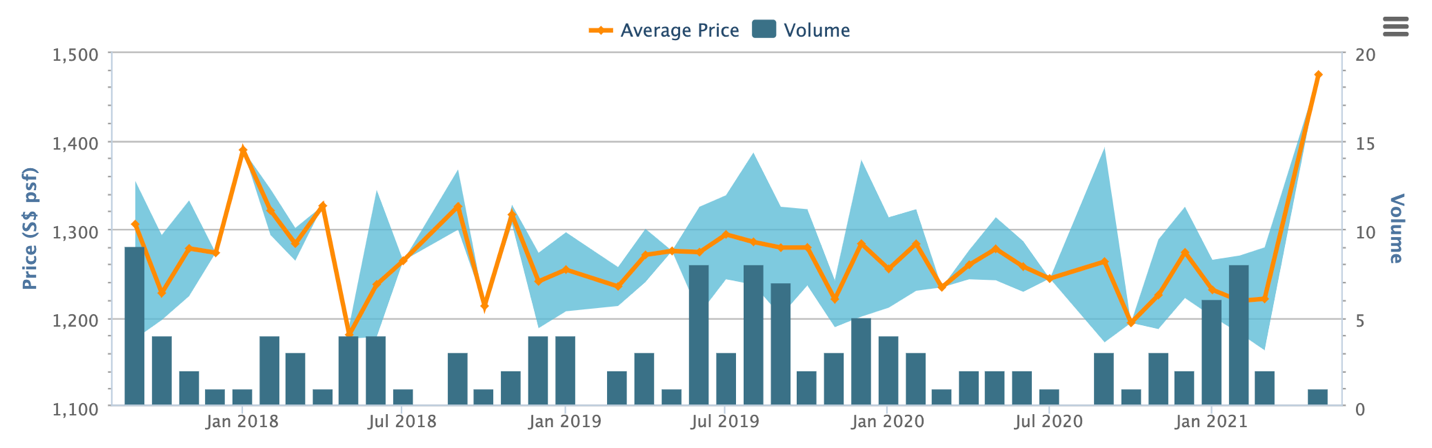Viewport: 1432px width, 448px height.
Task: Open the chart hamburger menu
Action: [1395, 27]
